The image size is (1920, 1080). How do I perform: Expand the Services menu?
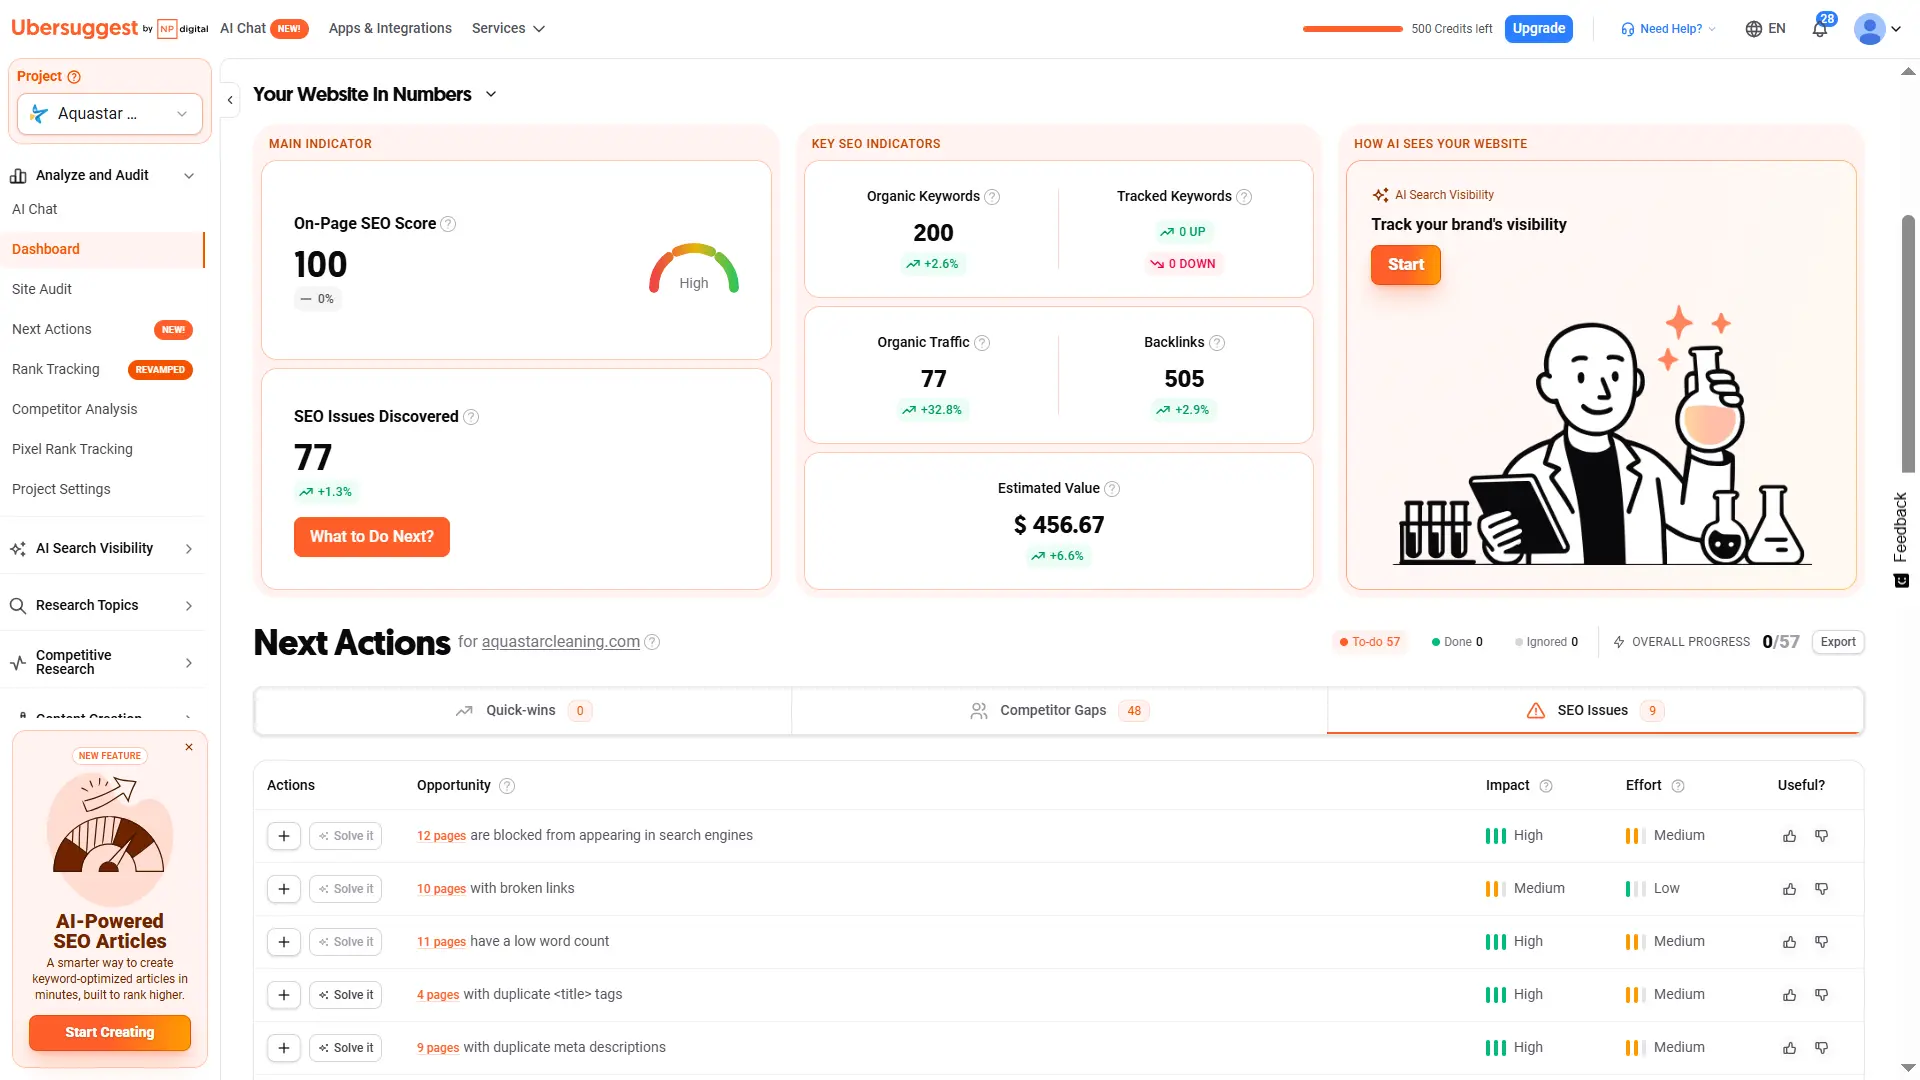coord(508,29)
